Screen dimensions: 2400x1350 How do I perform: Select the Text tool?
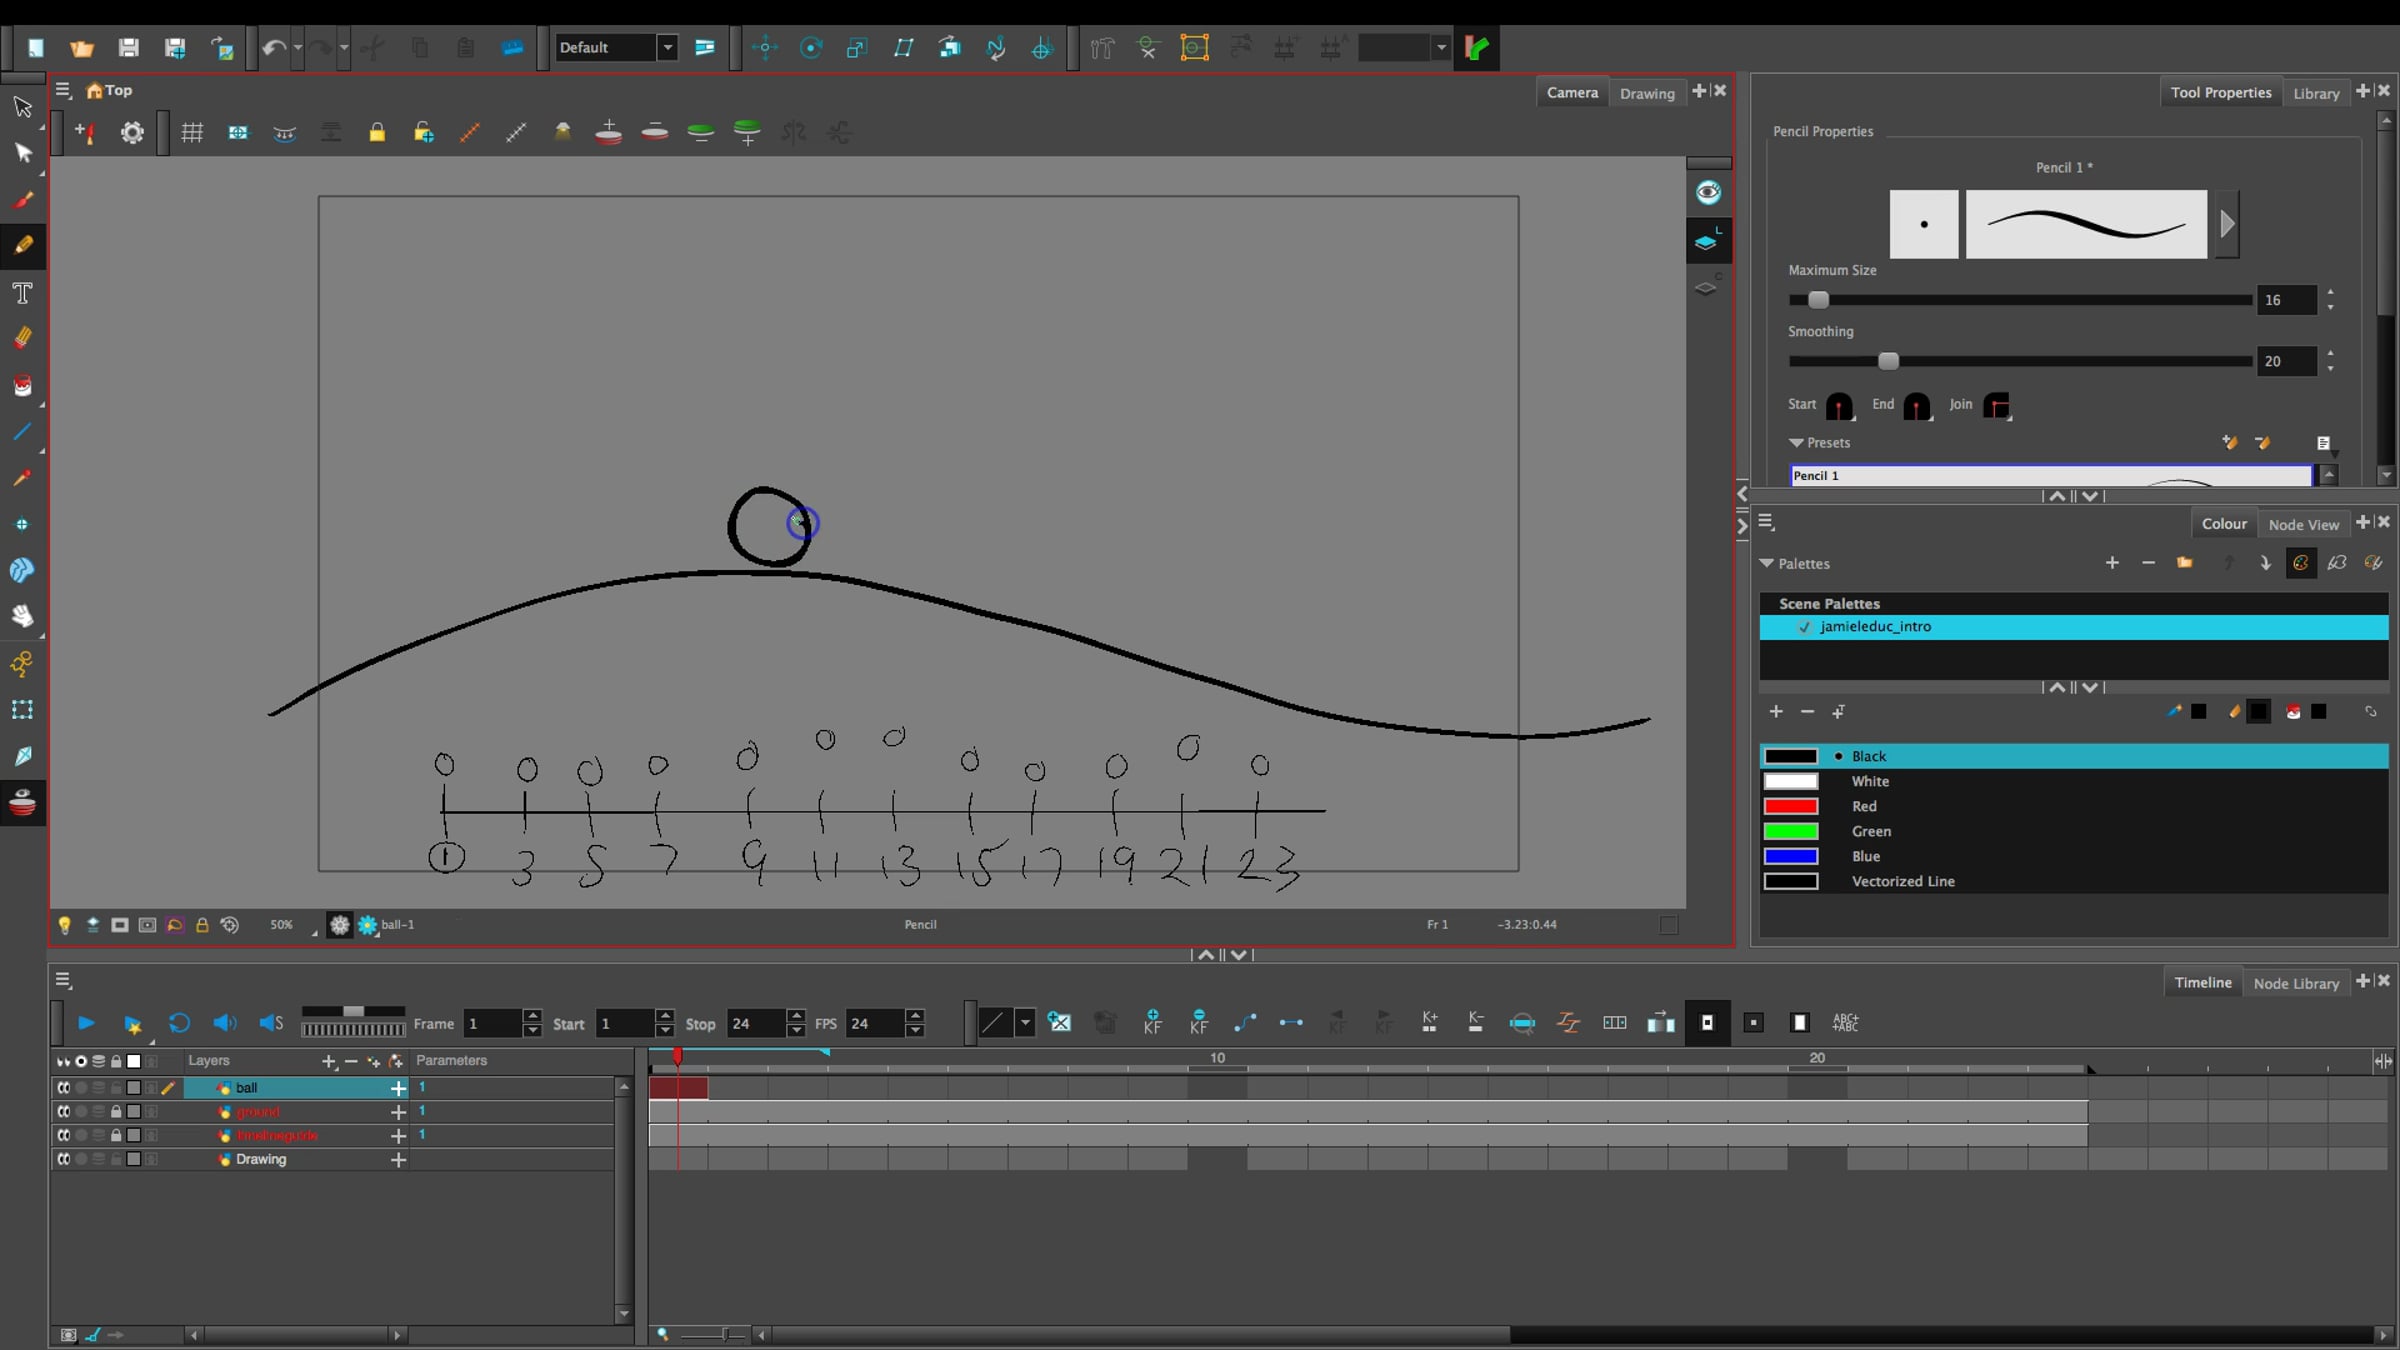click(23, 293)
